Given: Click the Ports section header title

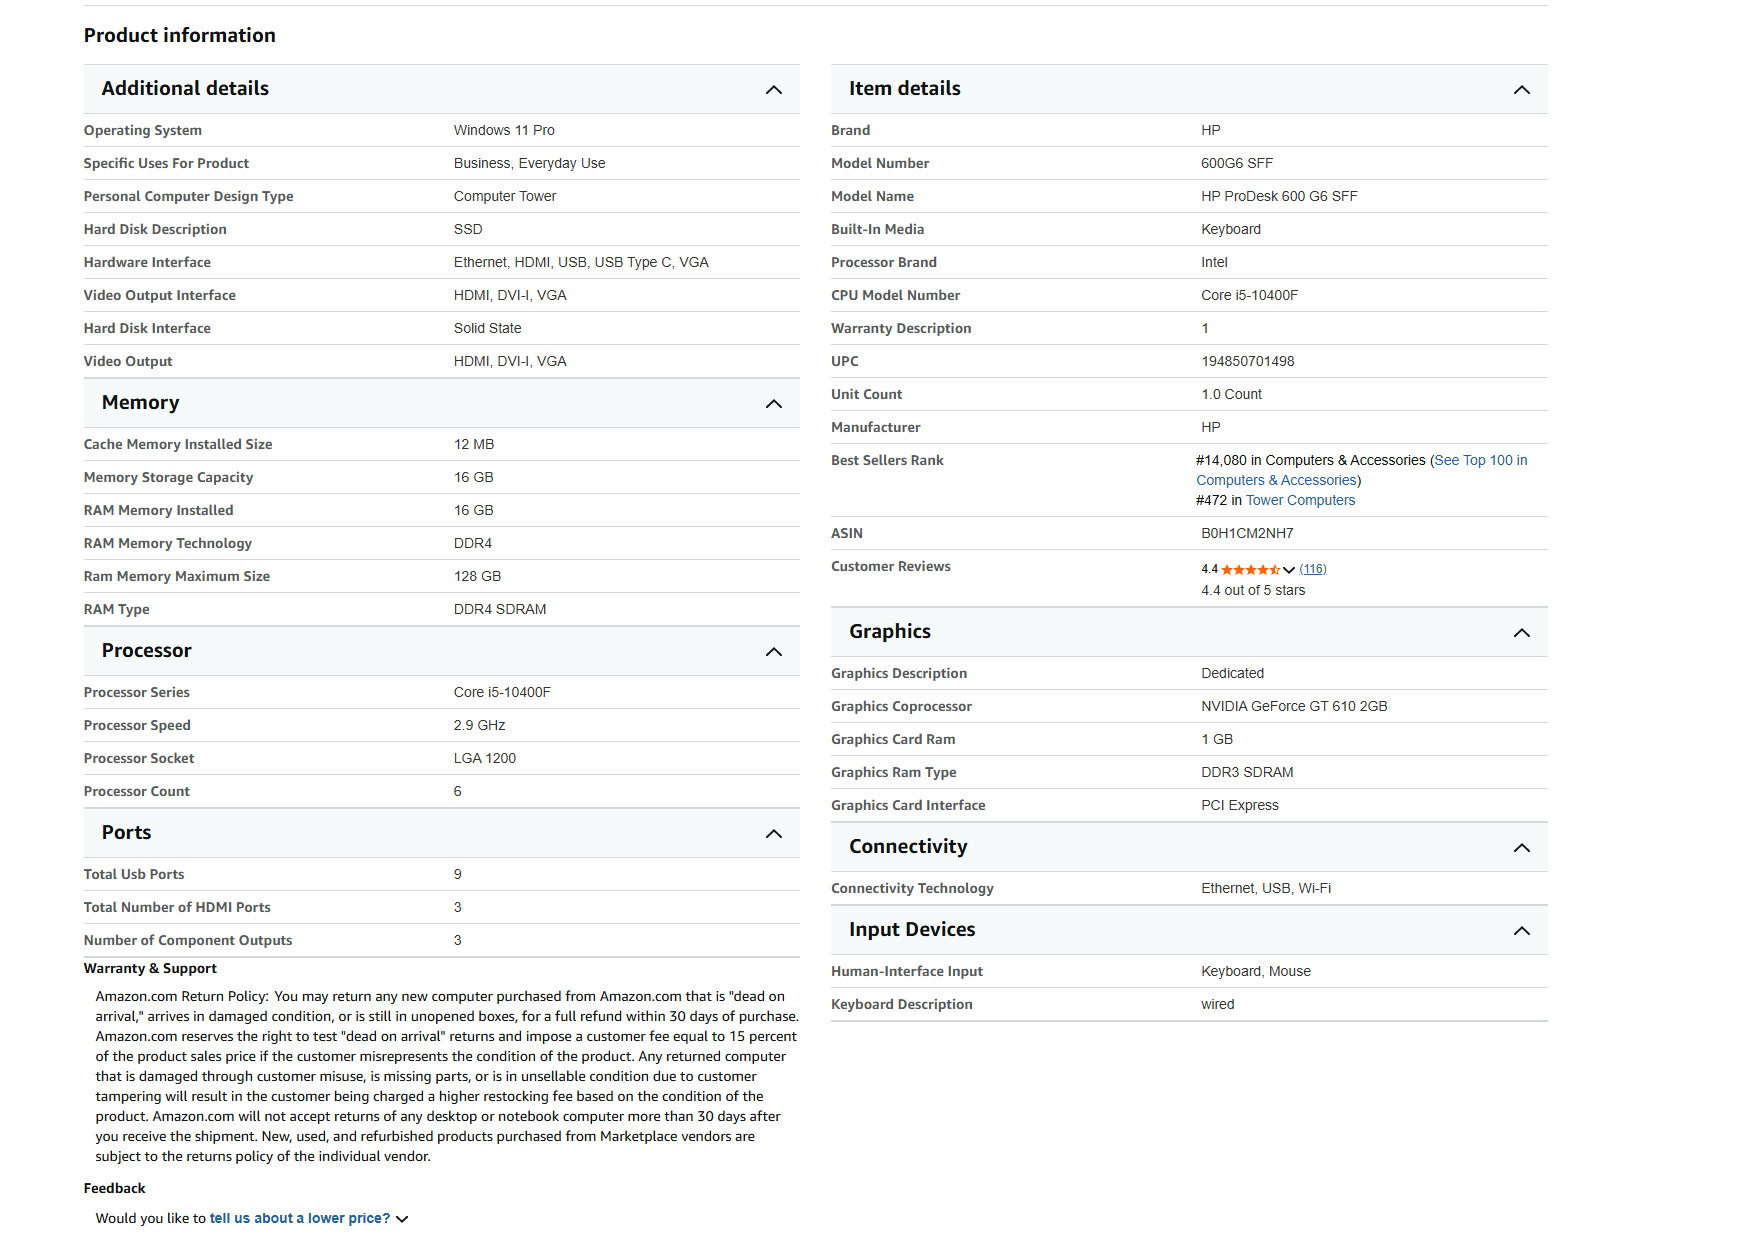Looking at the screenshot, I should (126, 833).
